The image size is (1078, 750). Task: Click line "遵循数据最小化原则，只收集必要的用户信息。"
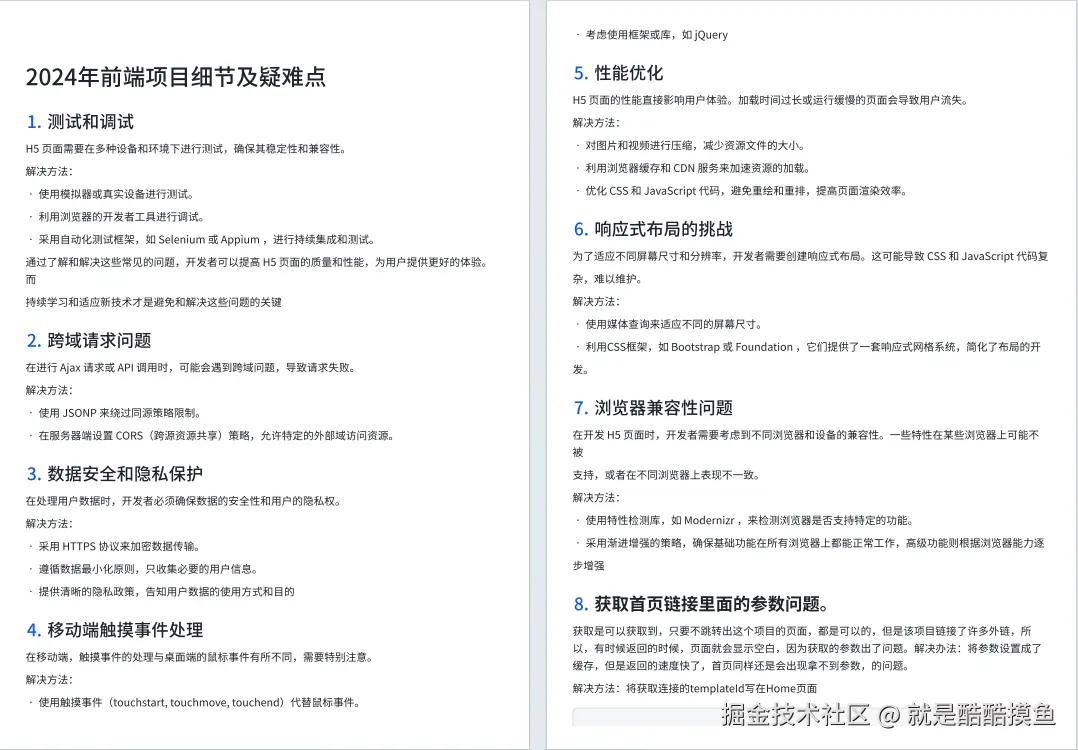coord(148,569)
